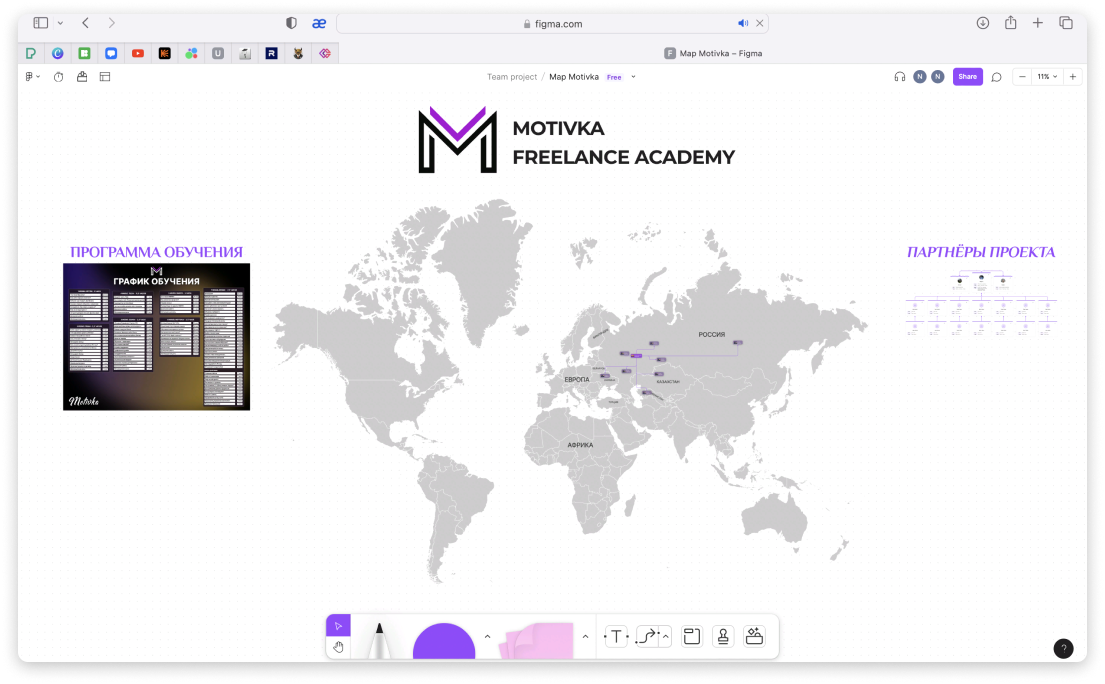This screenshot has height=684, width=1105.
Task: Zoom out with the minus button
Action: (x=1023, y=77)
